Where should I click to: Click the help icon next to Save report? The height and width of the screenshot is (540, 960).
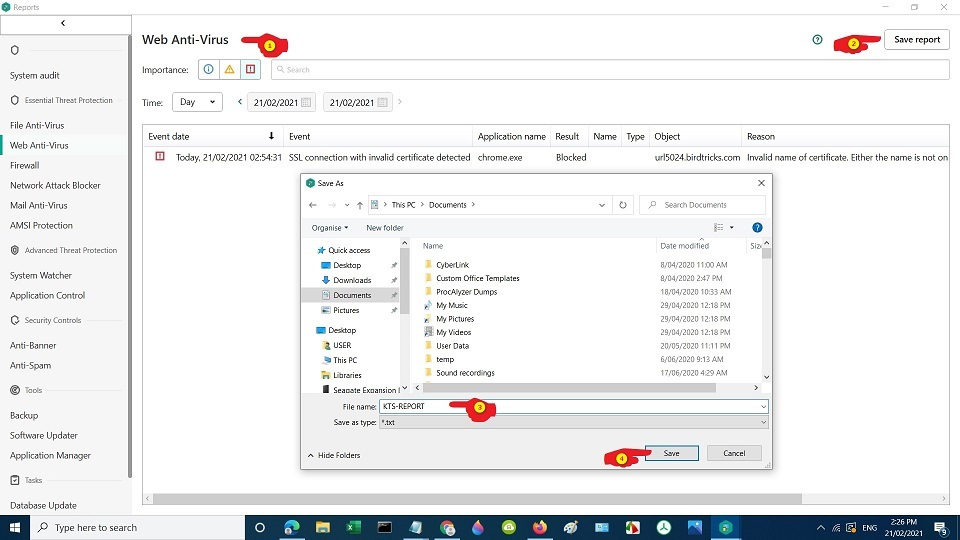click(817, 39)
